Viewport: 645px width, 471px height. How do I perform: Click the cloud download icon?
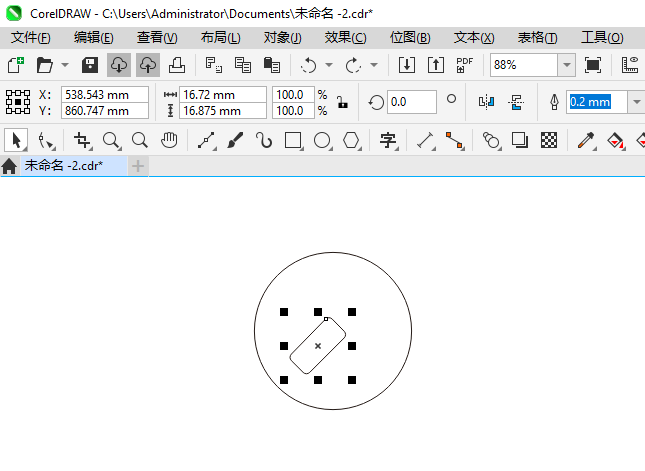coord(119,65)
